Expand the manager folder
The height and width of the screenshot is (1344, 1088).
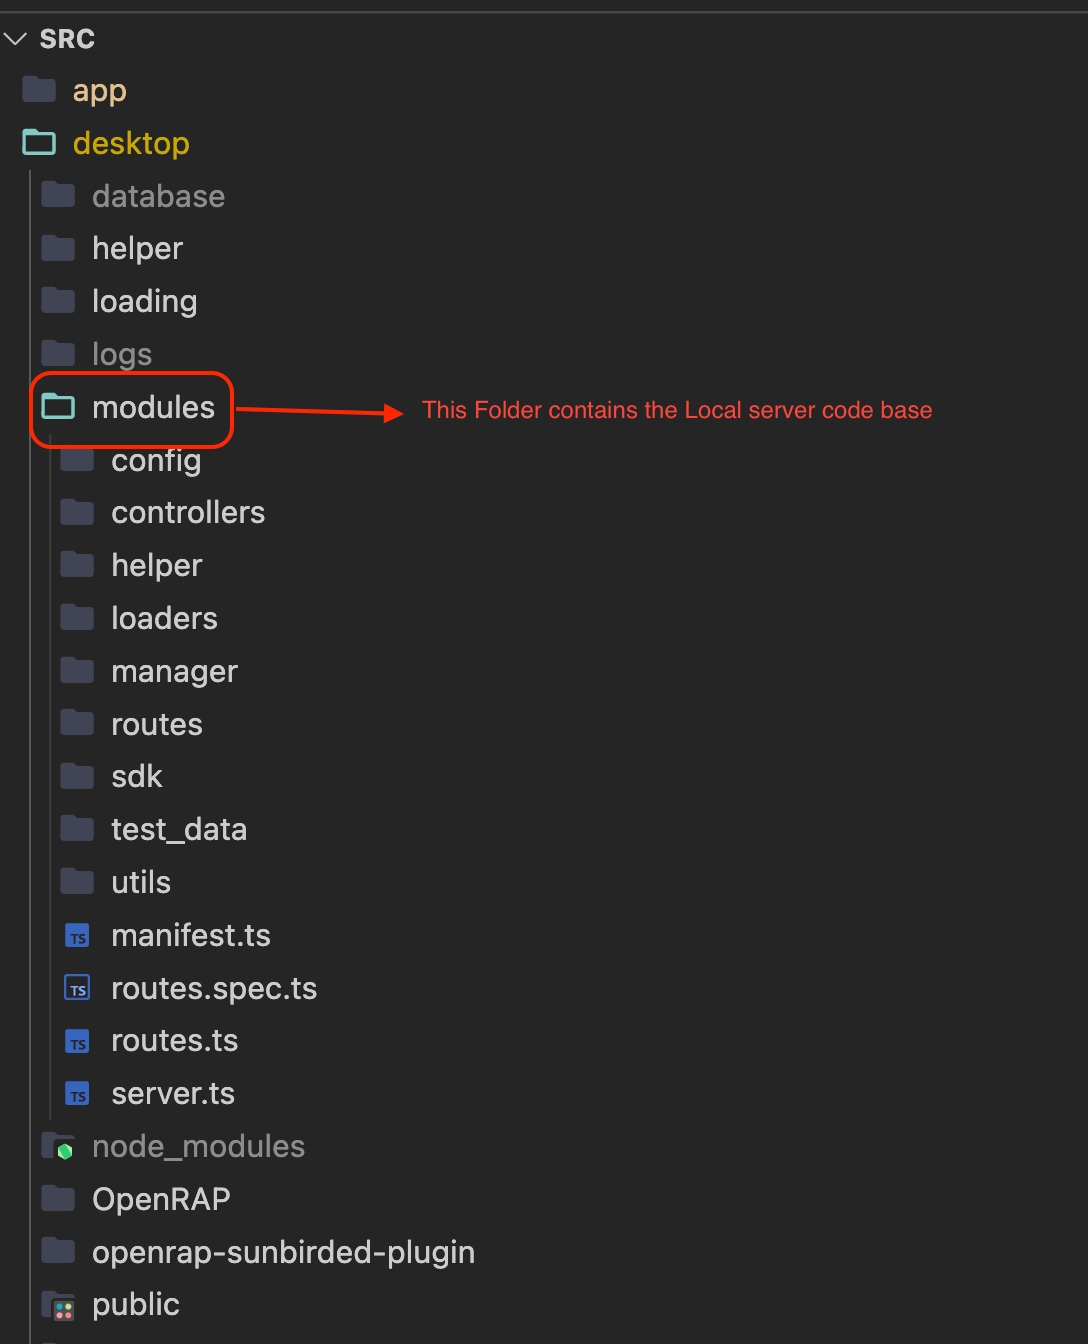175,671
